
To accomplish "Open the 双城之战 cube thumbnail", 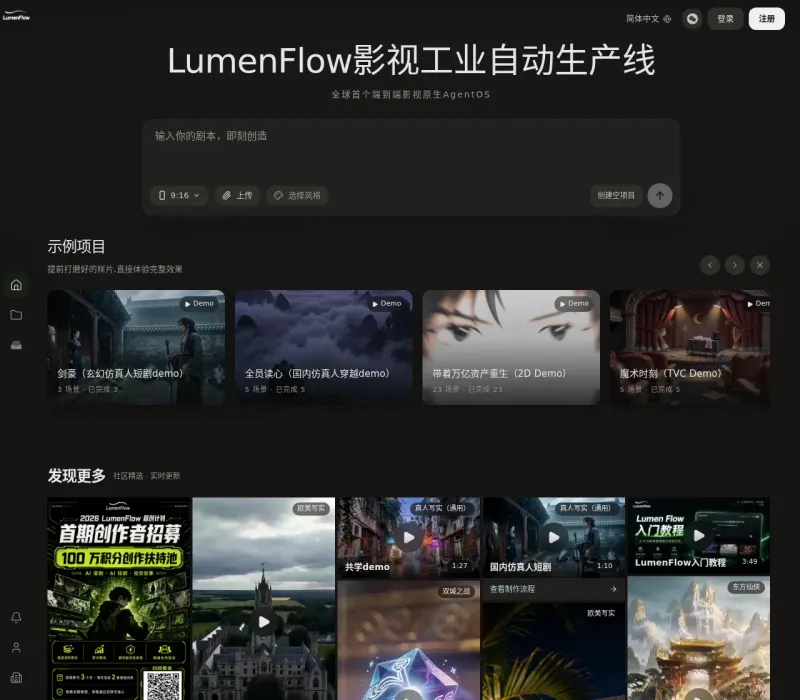I will pyautogui.click(x=409, y=640).
